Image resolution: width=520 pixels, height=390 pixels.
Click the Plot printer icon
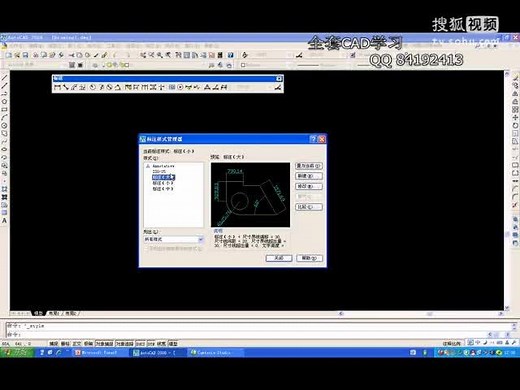pyautogui.click(x=35, y=55)
